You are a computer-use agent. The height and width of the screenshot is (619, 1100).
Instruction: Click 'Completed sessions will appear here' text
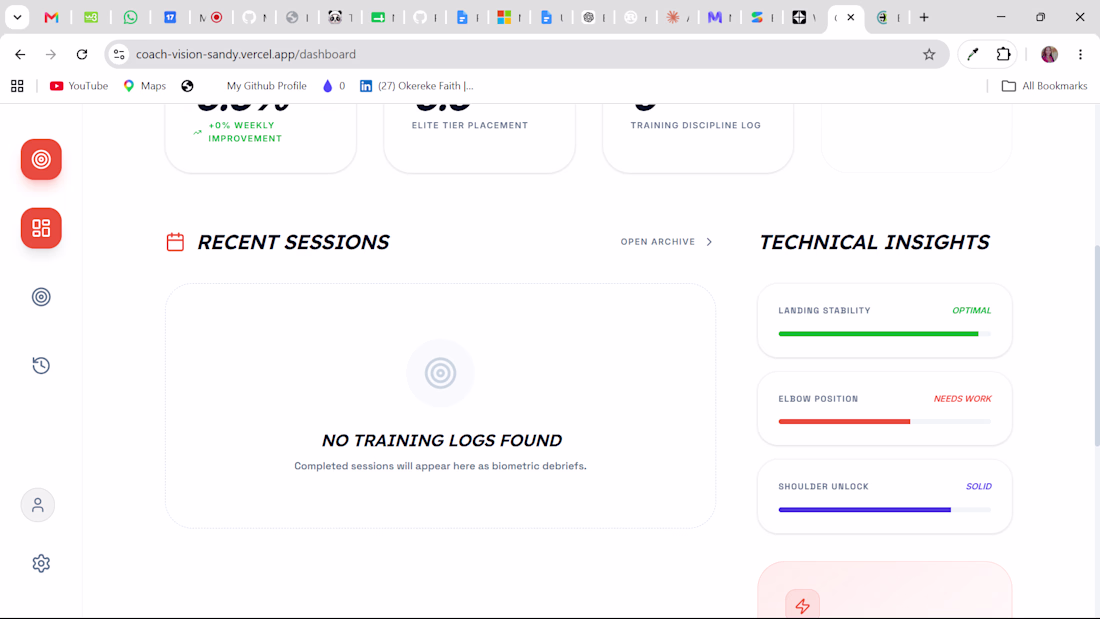(441, 466)
